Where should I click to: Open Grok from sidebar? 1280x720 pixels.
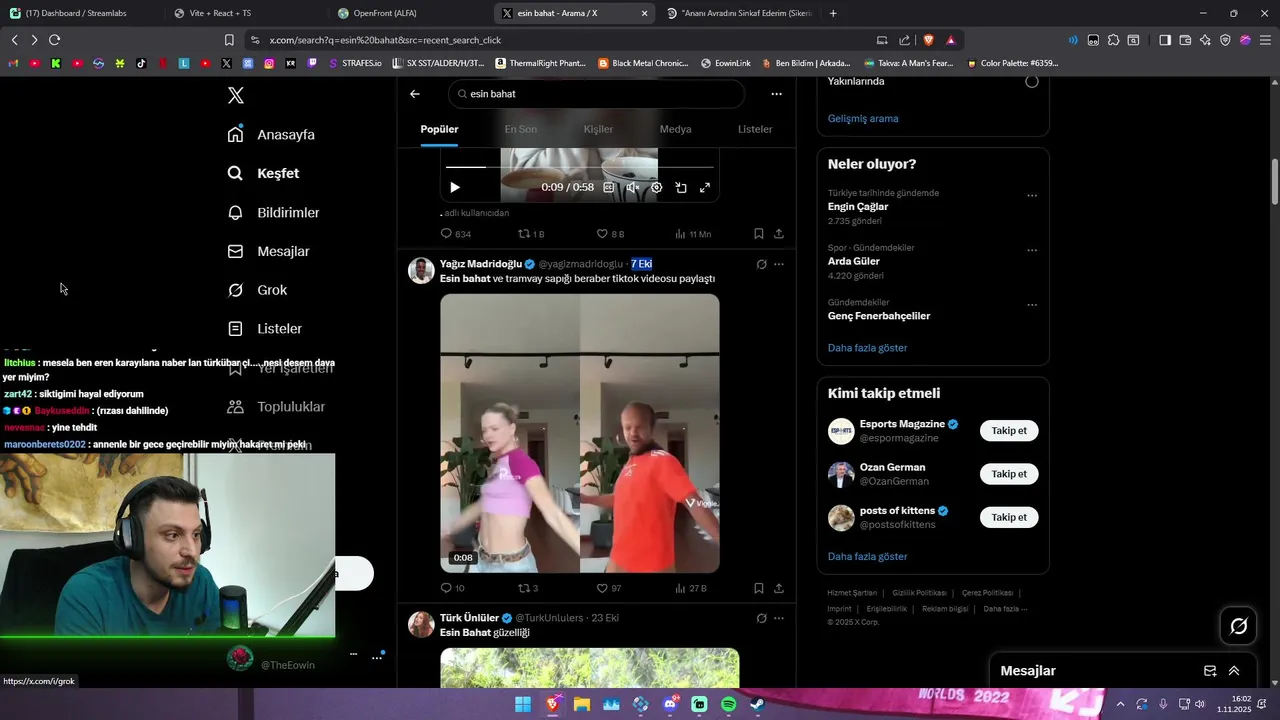coord(257,290)
